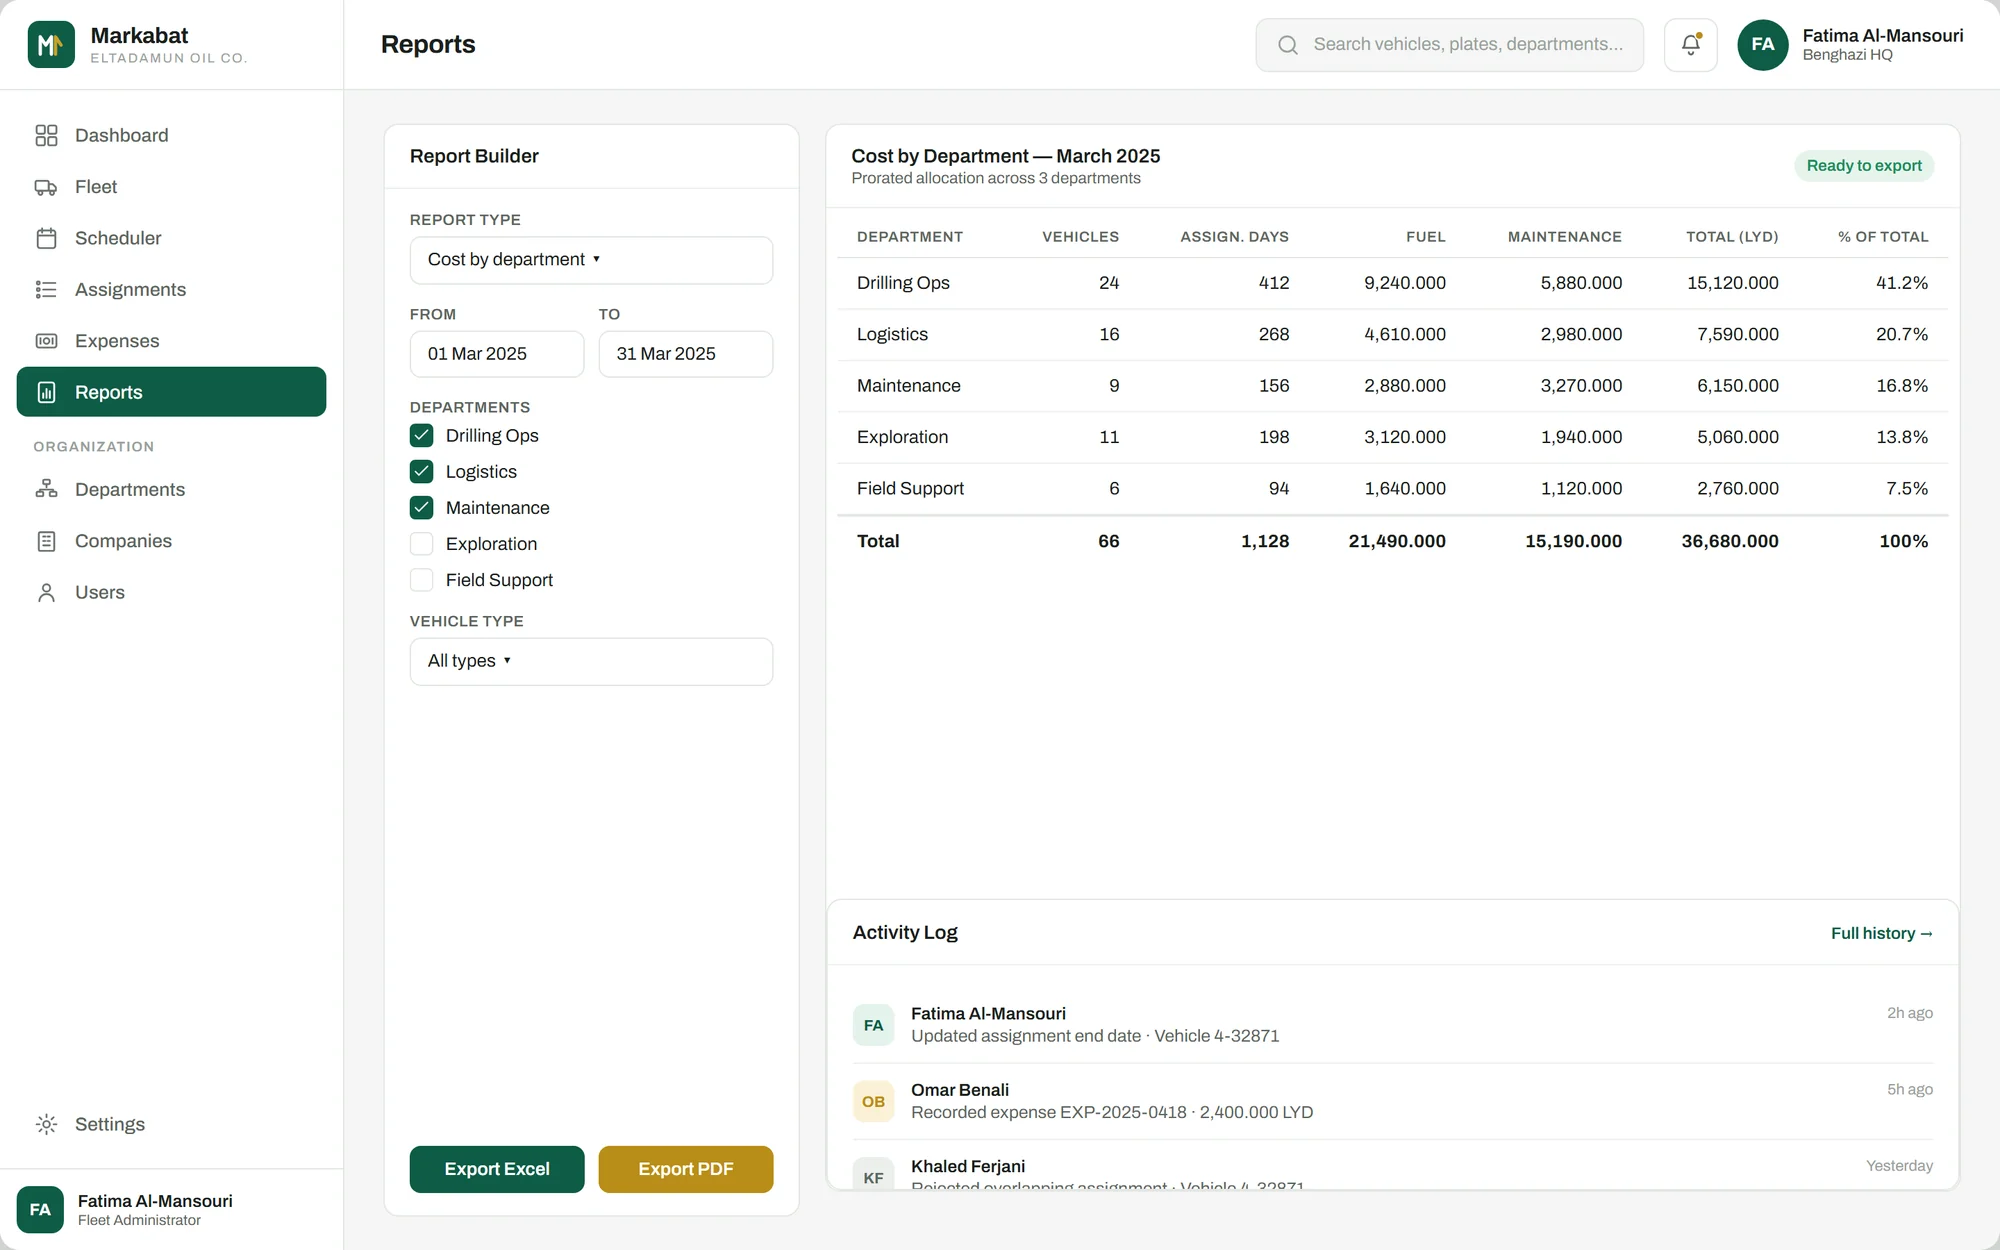2000x1250 pixels.
Task: Click the OB avatar for Omar Benali
Action: click(x=873, y=1101)
